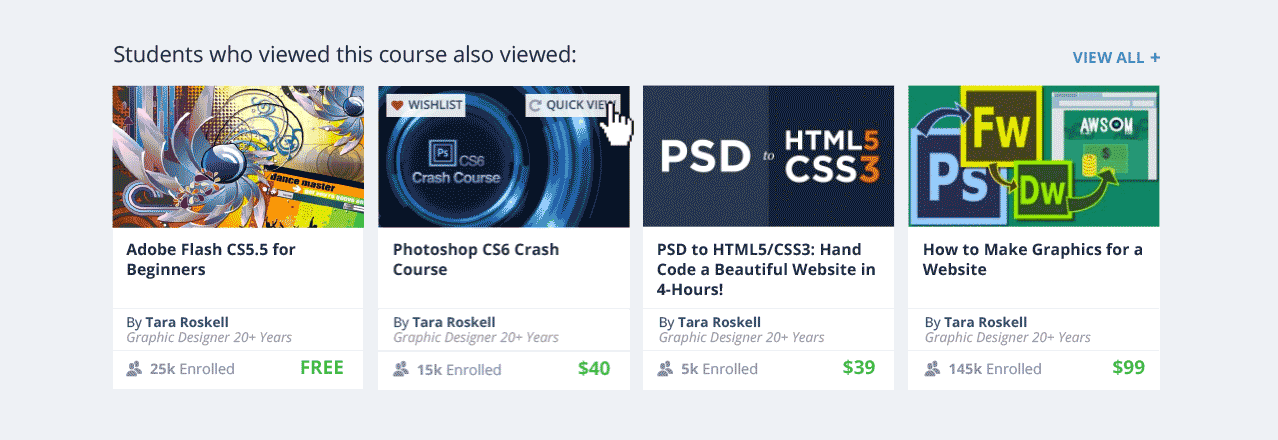1278x440 pixels.
Task: Open How to Make Graphics thumbnail image
Action: pyautogui.click(x=1034, y=156)
